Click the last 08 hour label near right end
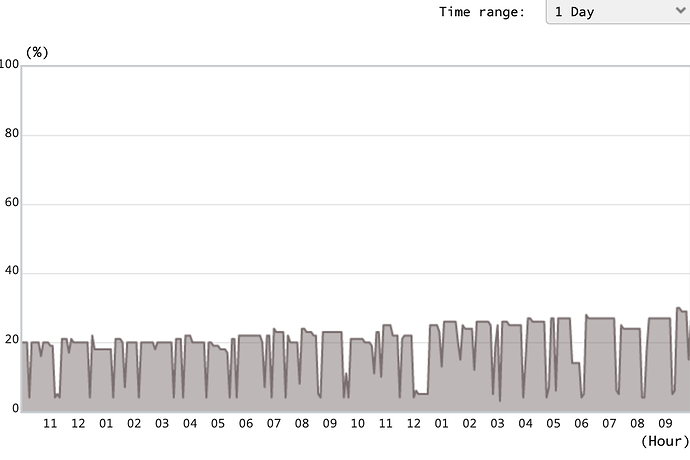Screen dimensions: 690x460 tap(637, 423)
